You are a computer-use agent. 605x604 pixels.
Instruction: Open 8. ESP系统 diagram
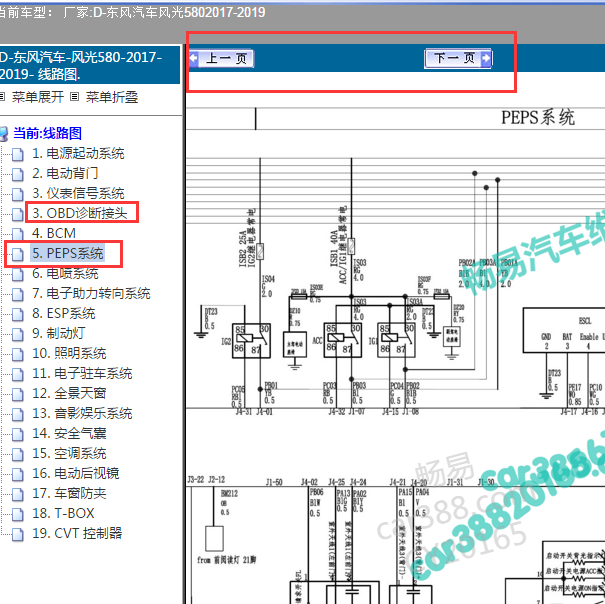click(x=64, y=313)
